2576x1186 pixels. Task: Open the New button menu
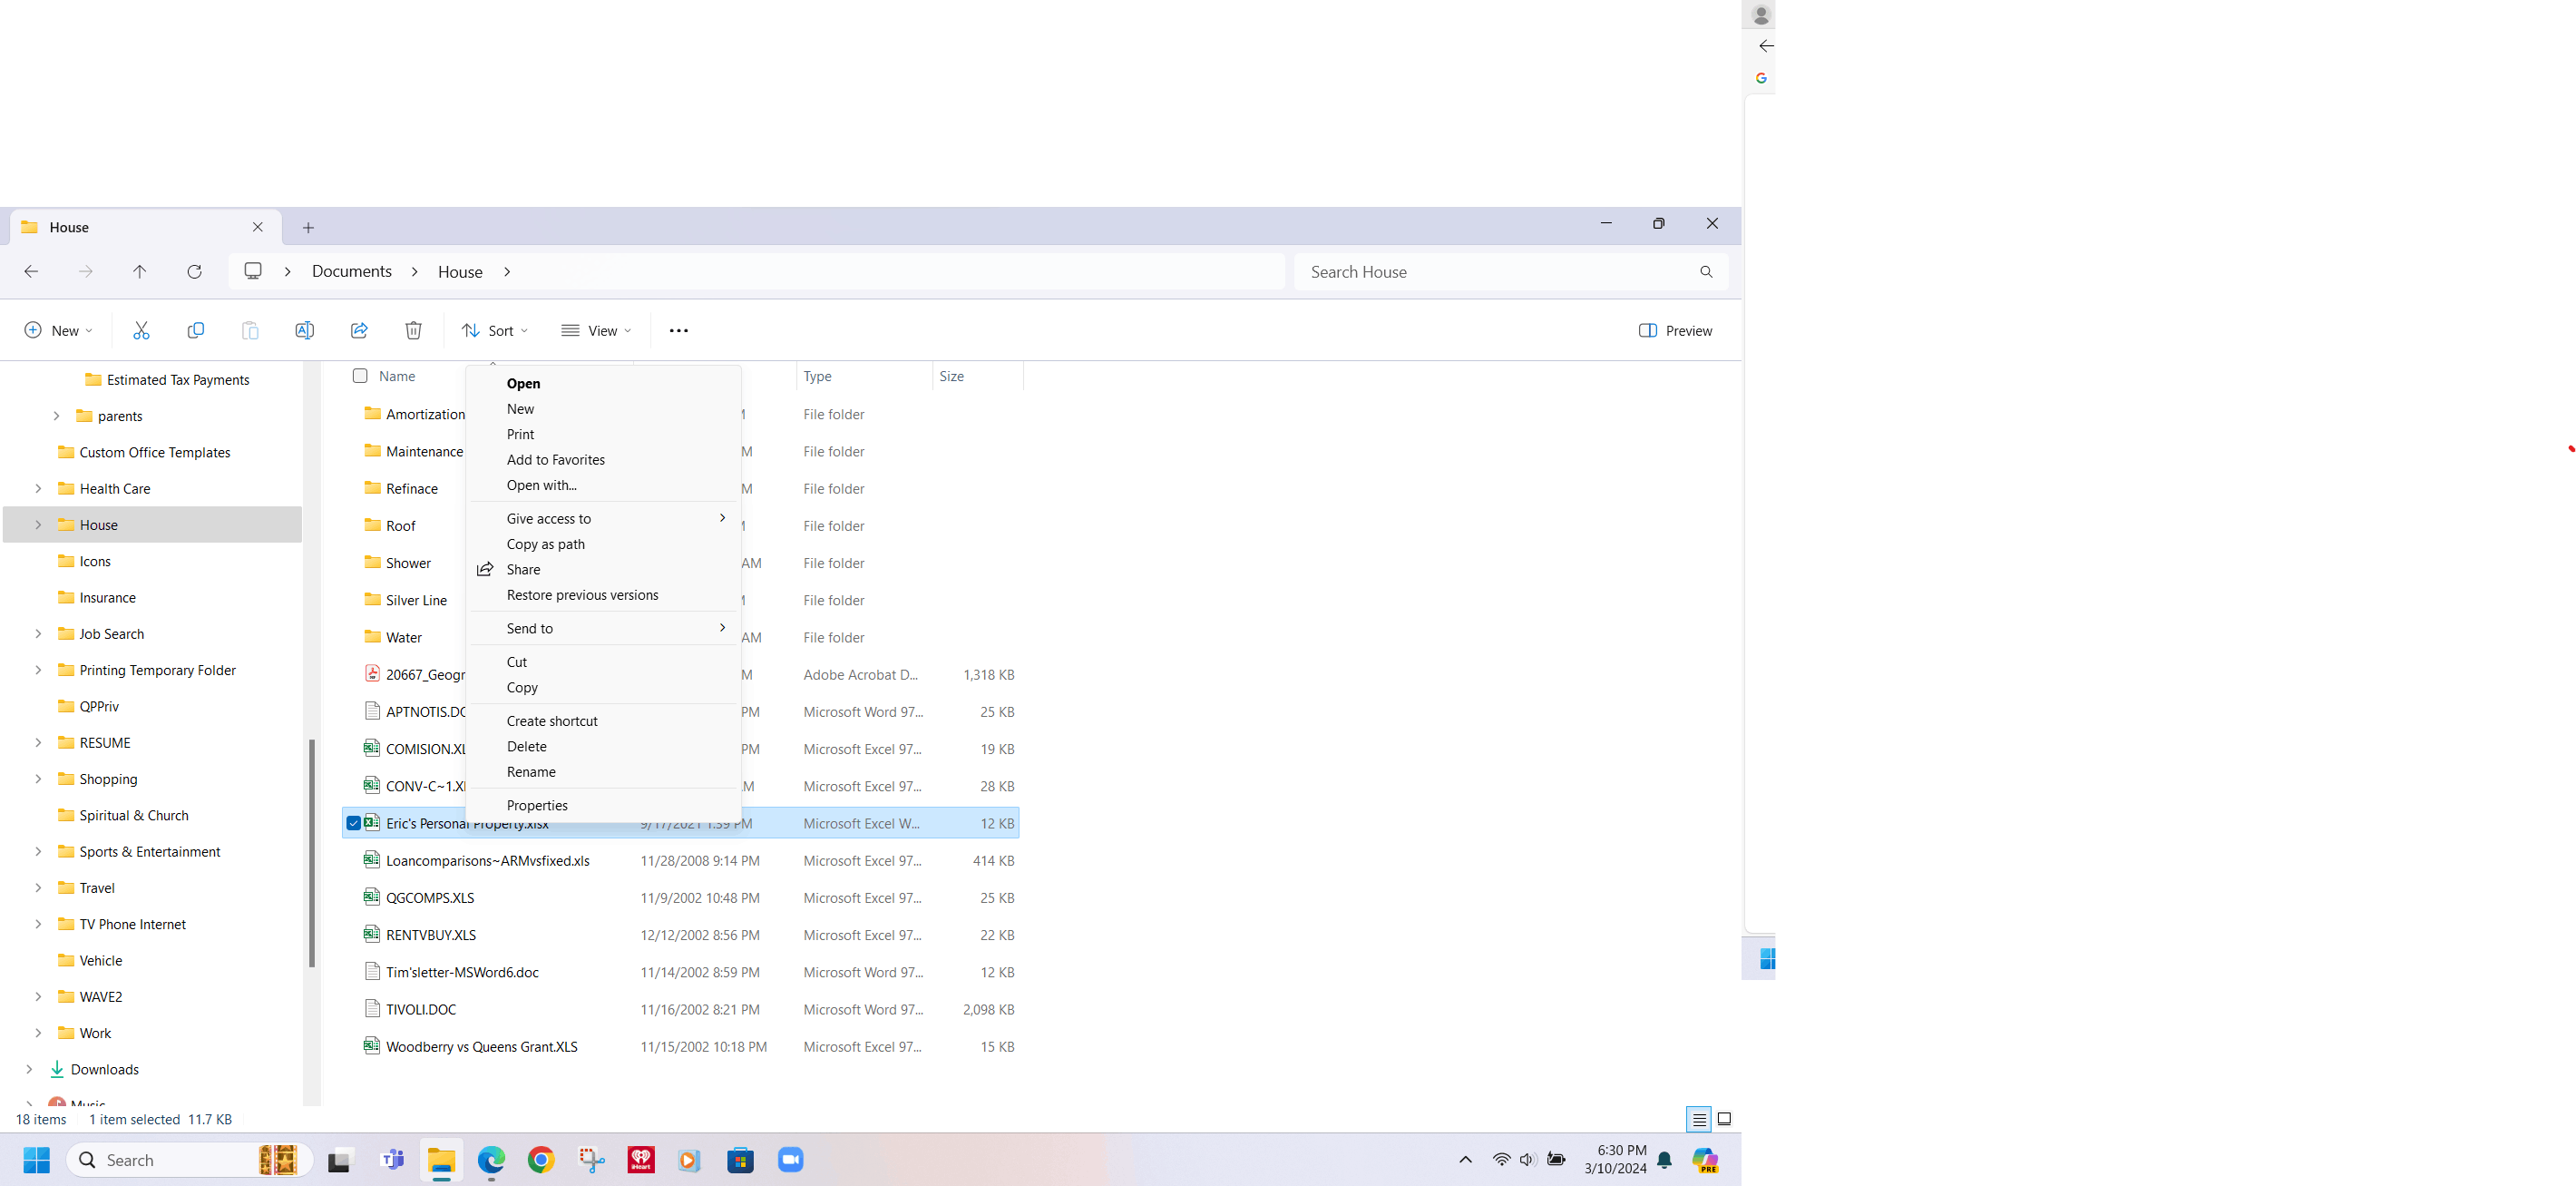point(58,330)
